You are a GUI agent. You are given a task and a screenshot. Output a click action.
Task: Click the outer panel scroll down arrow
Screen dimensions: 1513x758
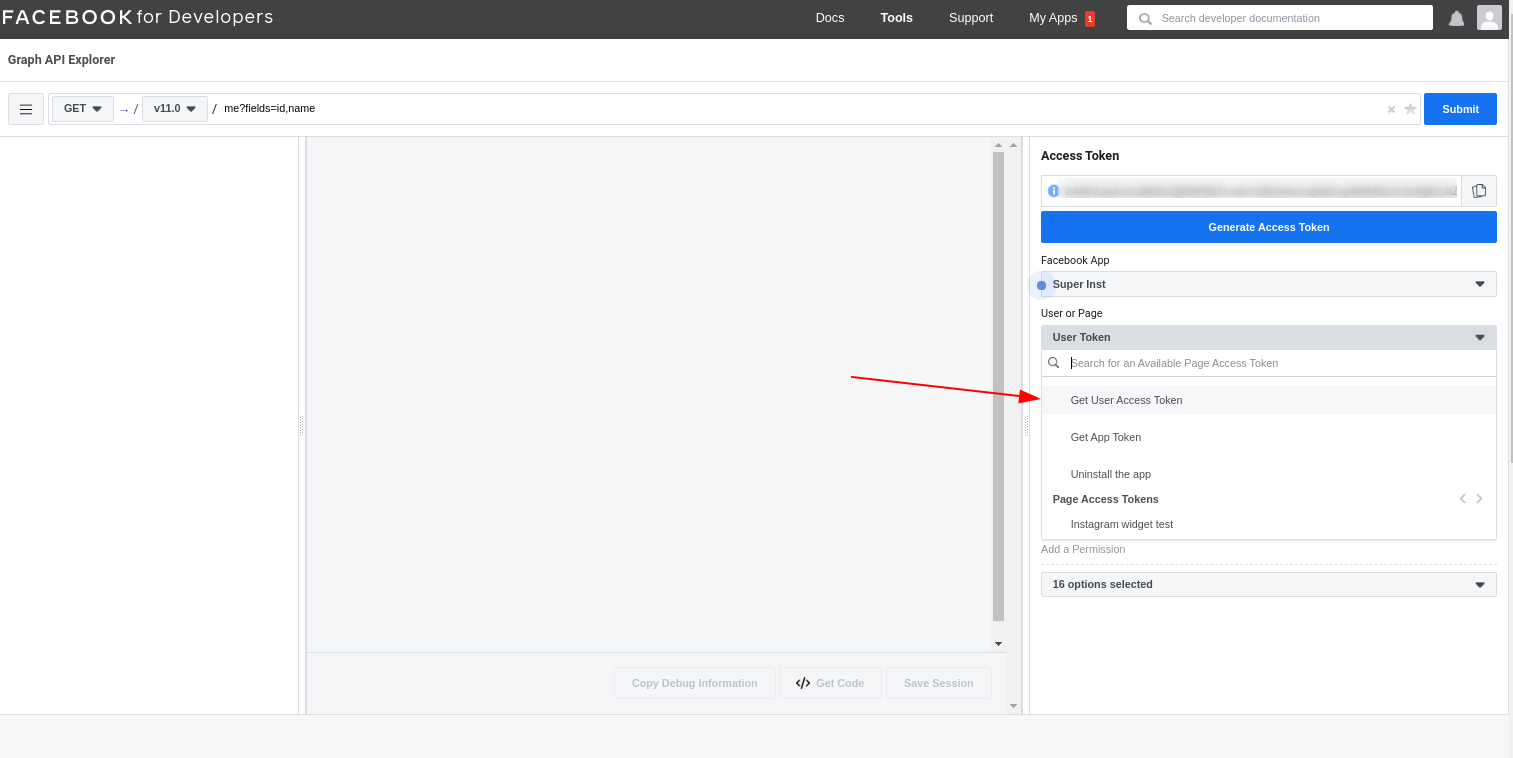pyautogui.click(x=1013, y=706)
